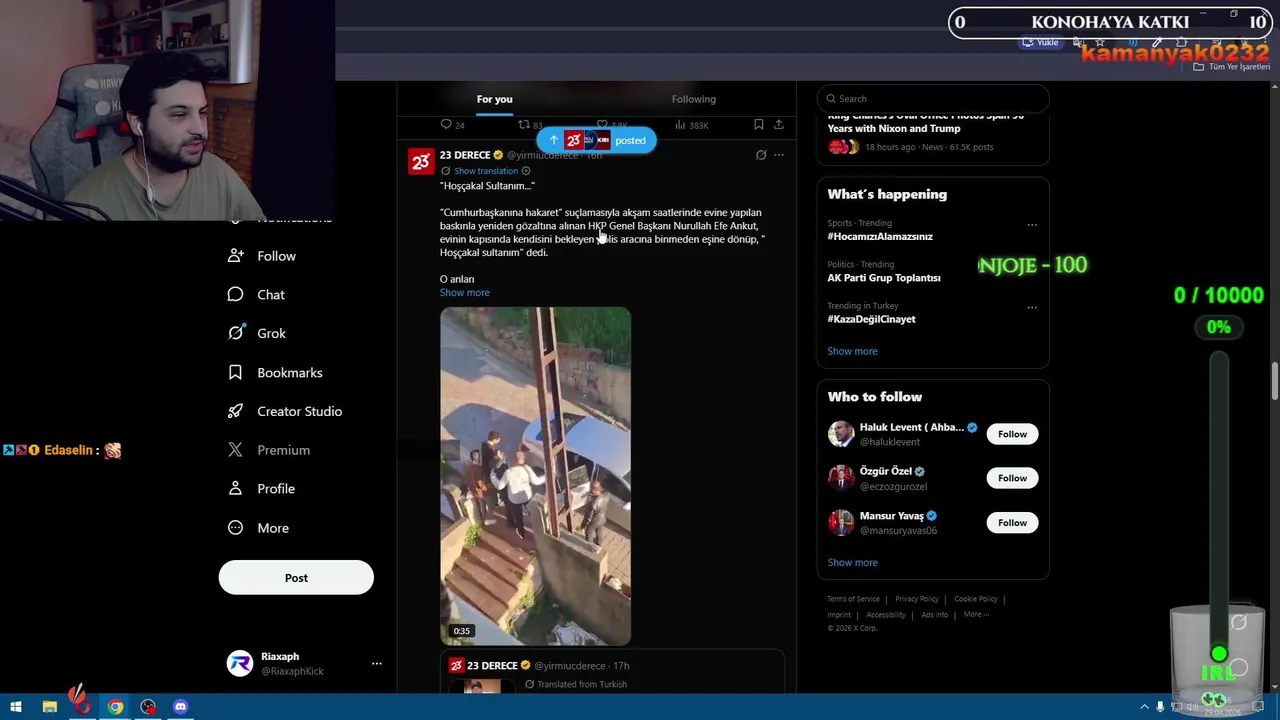Open the More sidebar menu
The height and width of the screenshot is (720, 1280).
(x=258, y=528)
